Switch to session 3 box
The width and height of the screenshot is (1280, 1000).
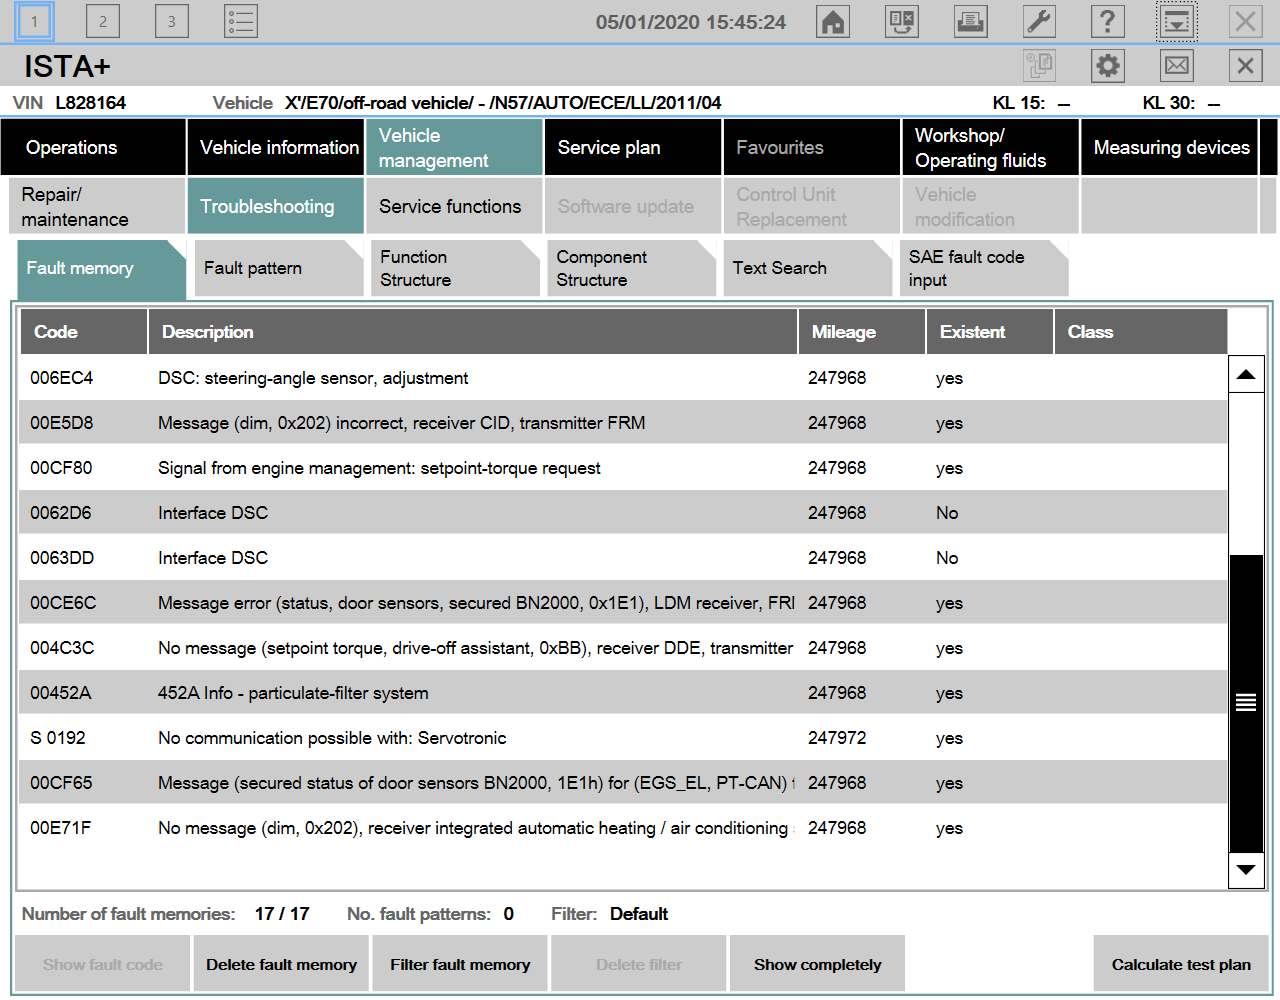(x=171, y=22)
